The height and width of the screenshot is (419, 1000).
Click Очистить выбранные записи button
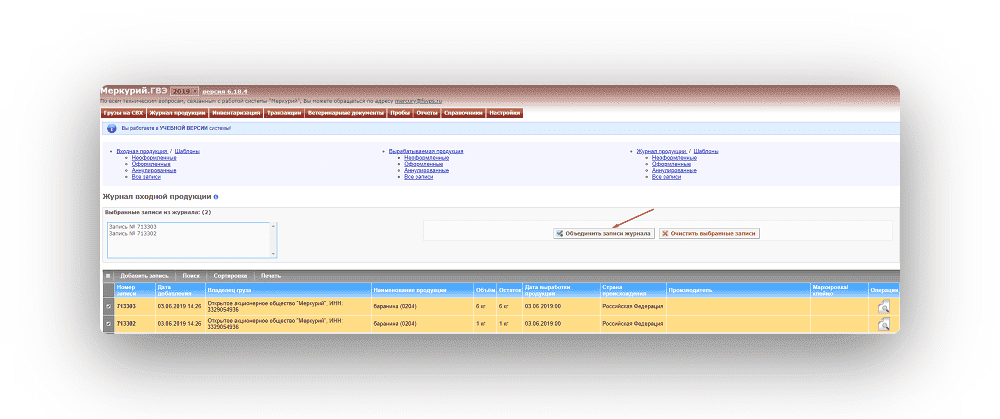click(x=709, y=234)
